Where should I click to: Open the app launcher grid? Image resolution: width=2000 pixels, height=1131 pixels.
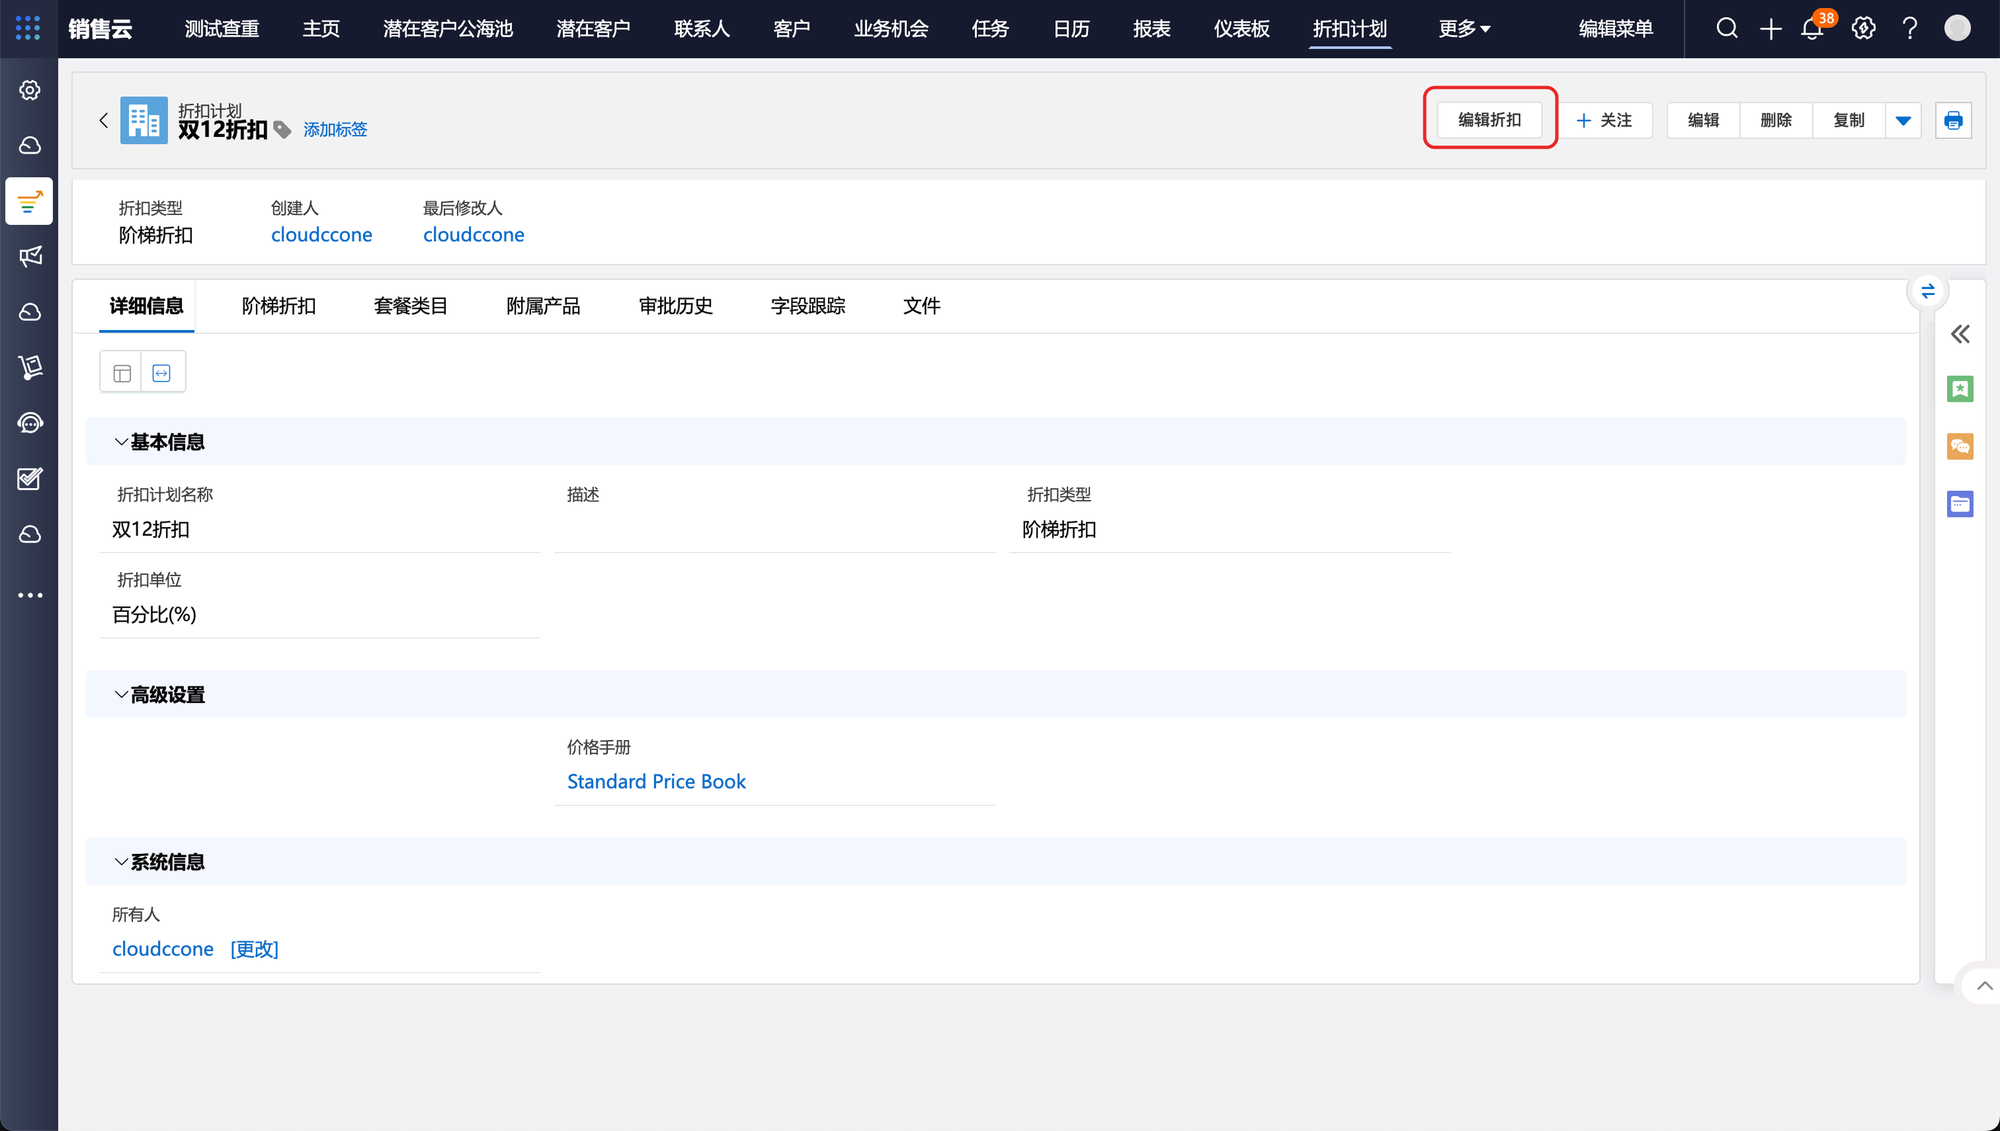pos(28,28)
